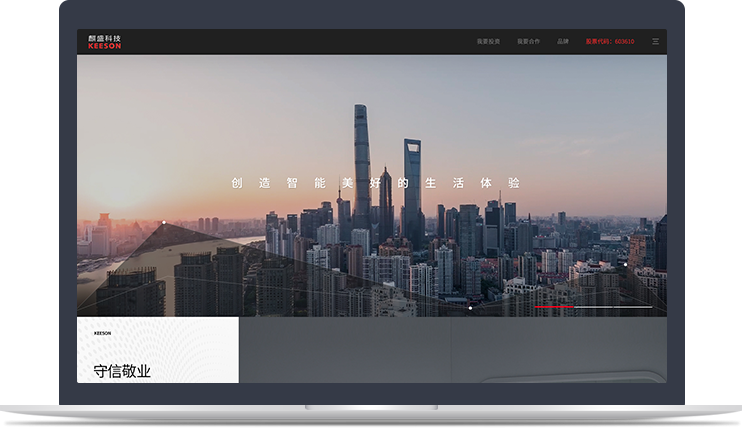Select the 我要合作 navigation item

(x=528, y=42)
